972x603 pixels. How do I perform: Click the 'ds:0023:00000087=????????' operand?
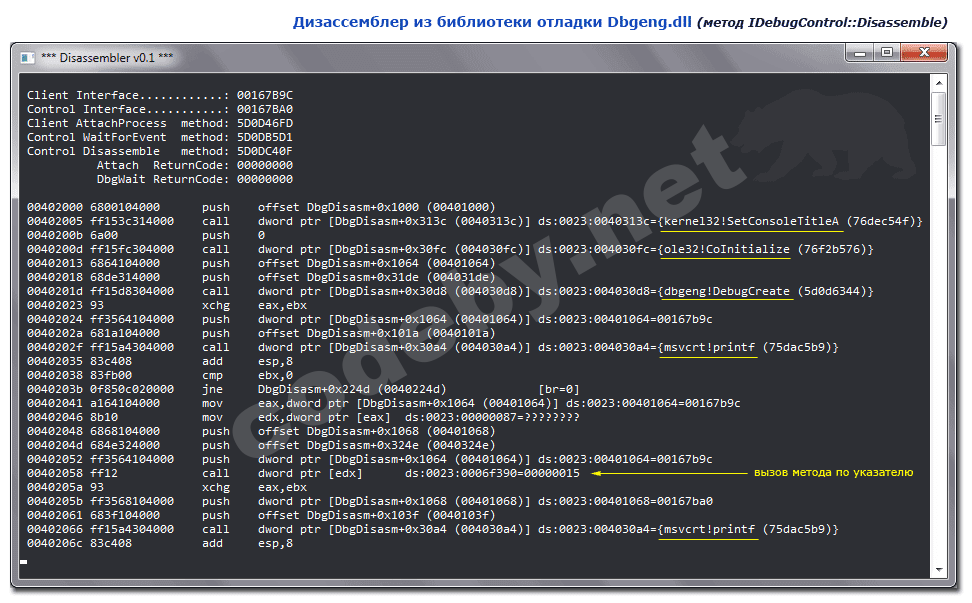(492, 417)
